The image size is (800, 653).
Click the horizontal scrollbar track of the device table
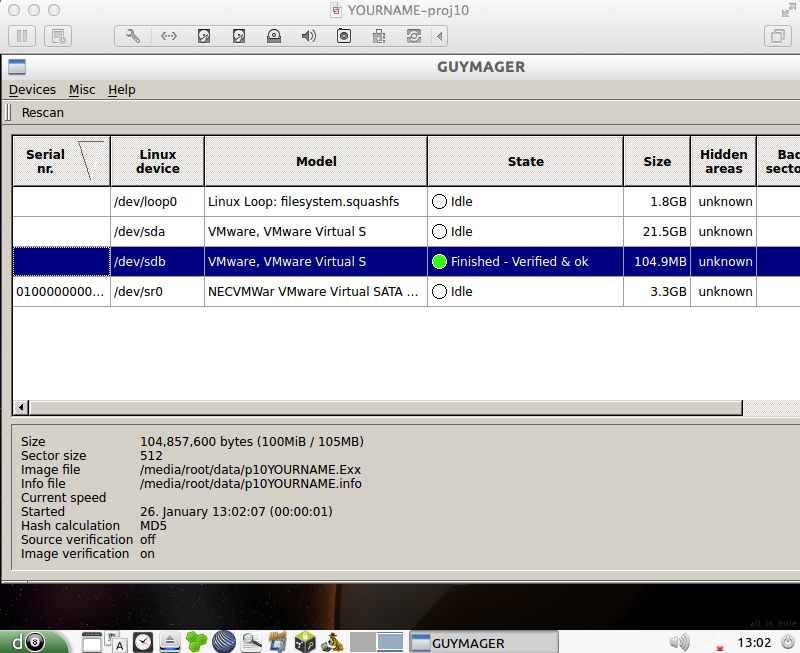pos(771,408)
